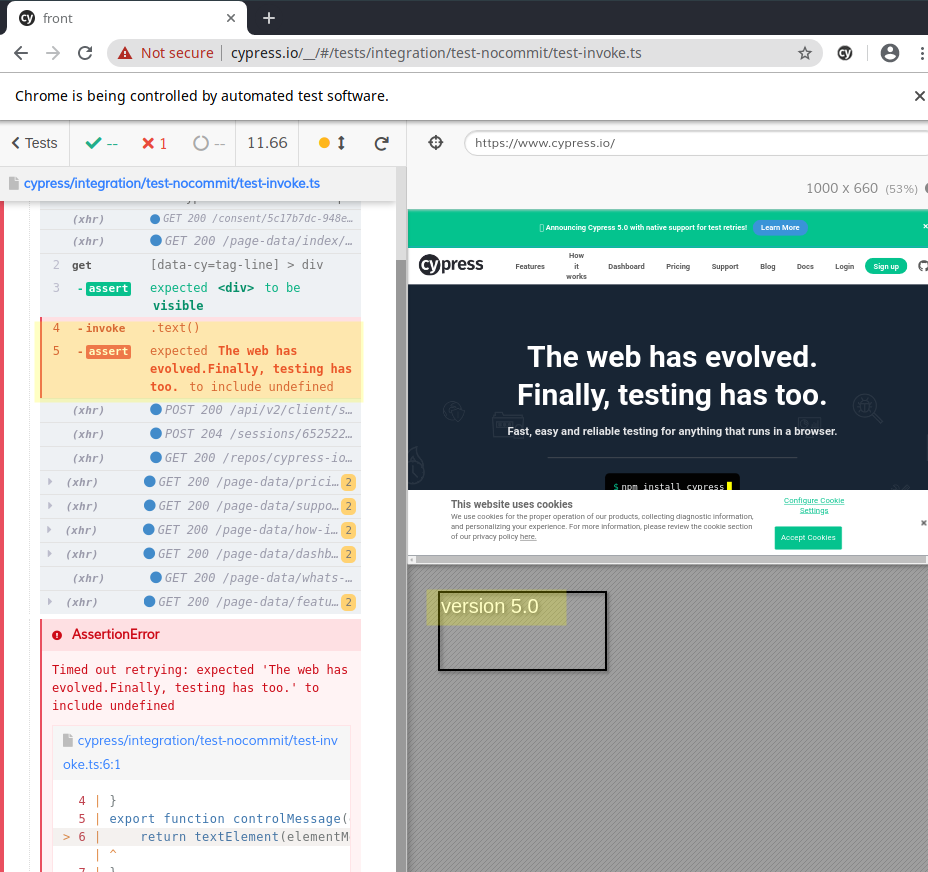Bookmark this page with the star icon
The image size is (928, 872).
point(804,53)
